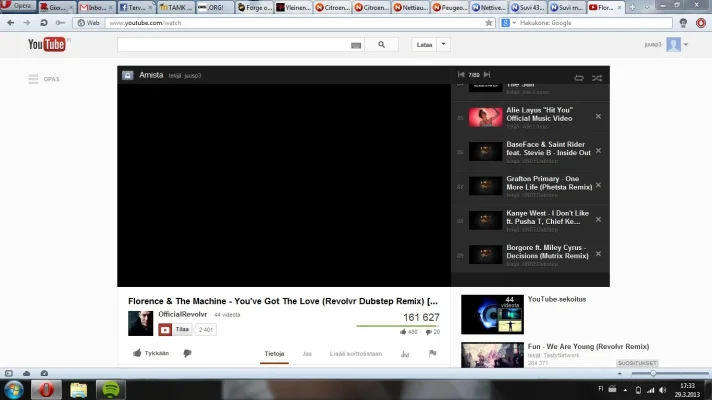Toggle playlist shuffle
This screenshot has width=712, height=400.
click(x=597, y=77)
